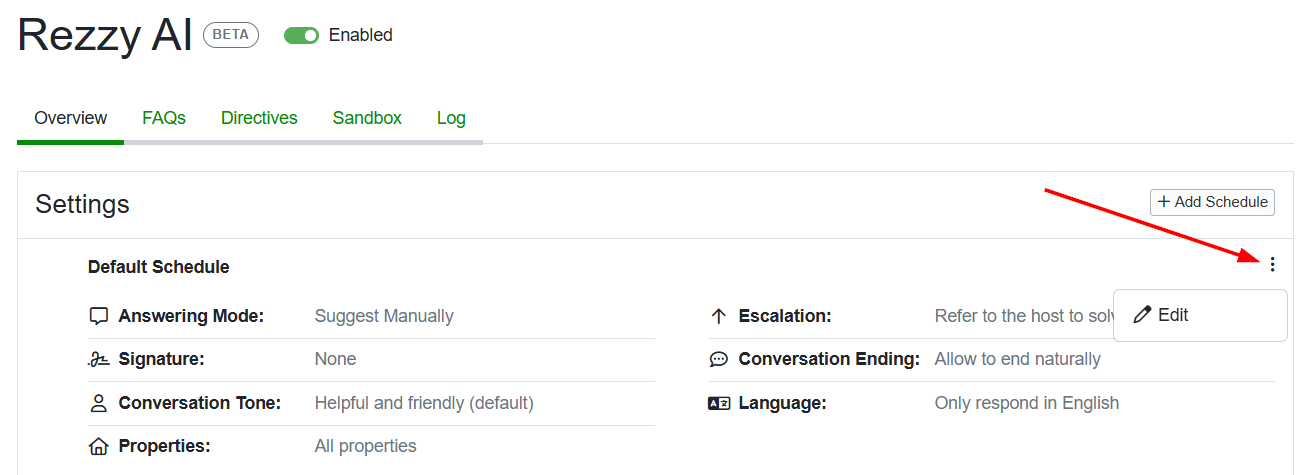The image size is (1309, 475).
Task: Click the Default Schedule heading
Action: coord(158,267)
